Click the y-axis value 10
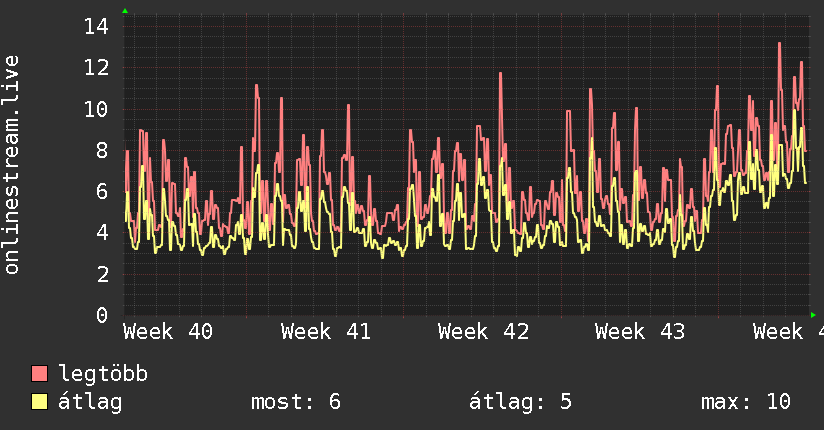Screen dimensions: 824x430 97,109
